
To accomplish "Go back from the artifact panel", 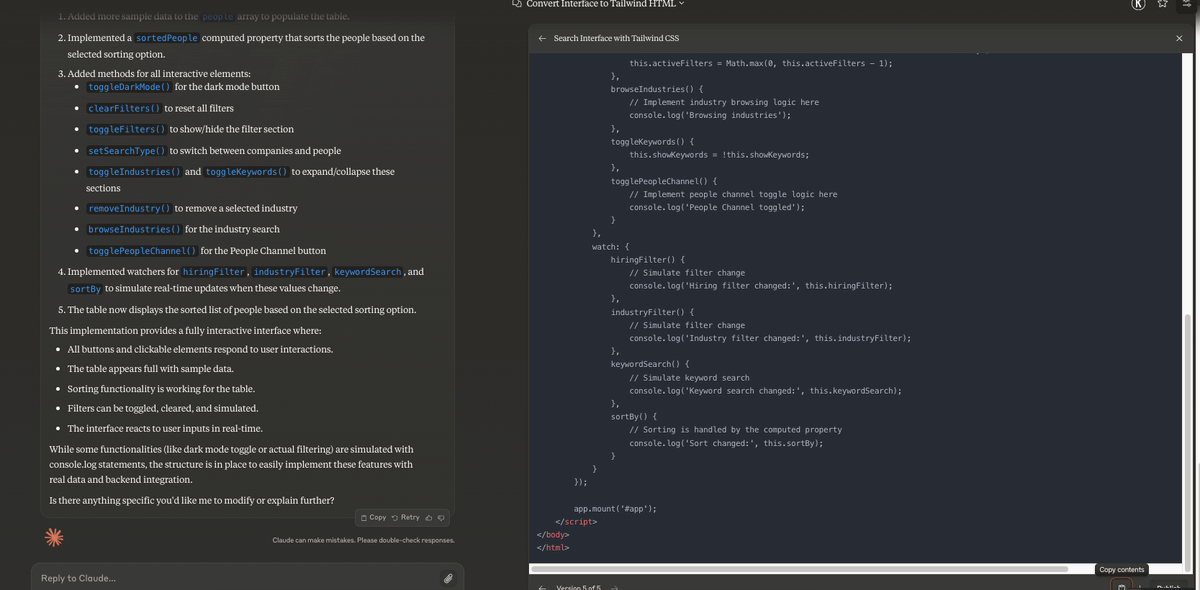I will [x=542, y=38].
